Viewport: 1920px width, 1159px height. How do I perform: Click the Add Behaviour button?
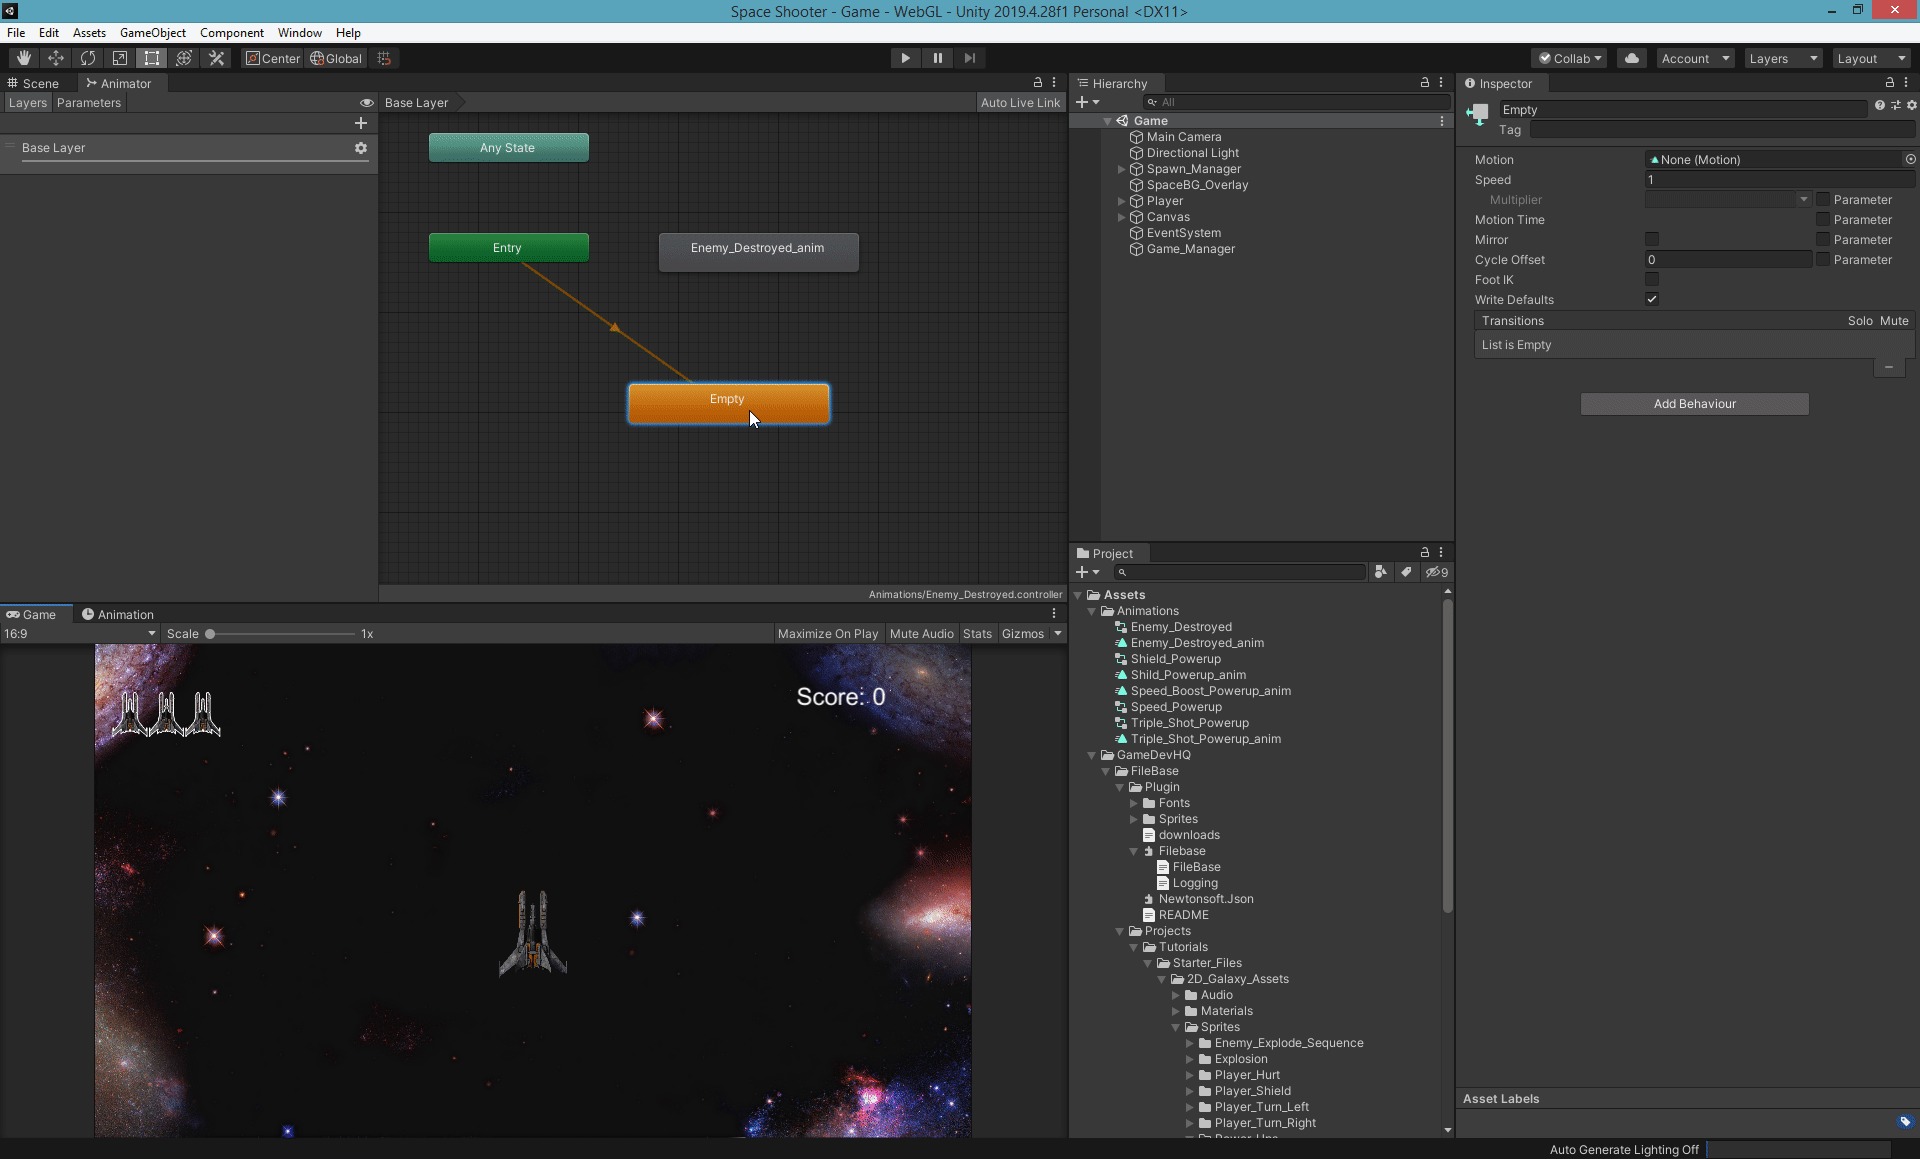(1694, 404)
